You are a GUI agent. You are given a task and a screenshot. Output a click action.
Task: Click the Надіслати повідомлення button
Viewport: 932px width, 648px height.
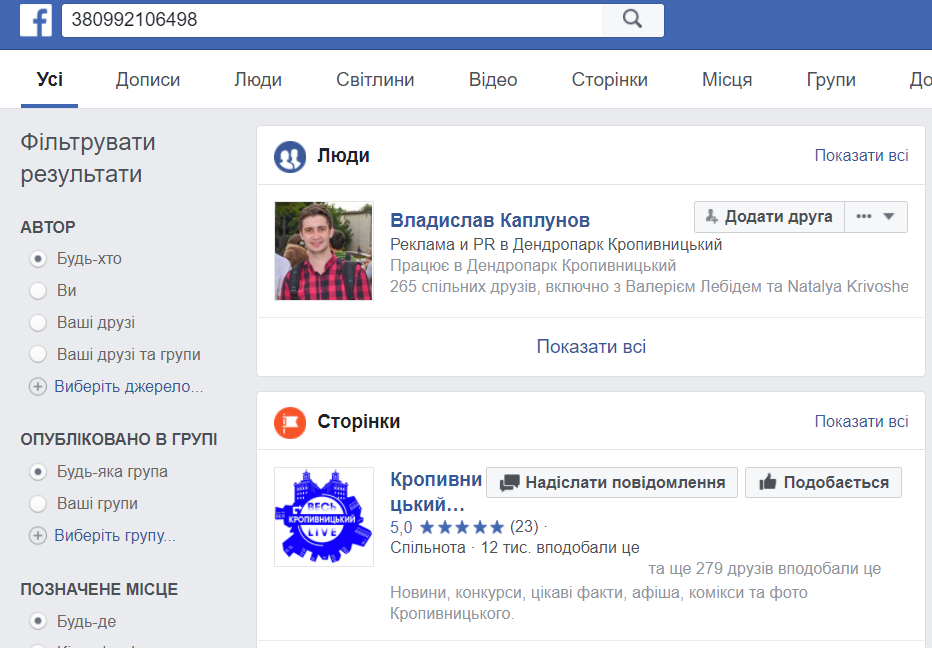[x=612, y=482]
